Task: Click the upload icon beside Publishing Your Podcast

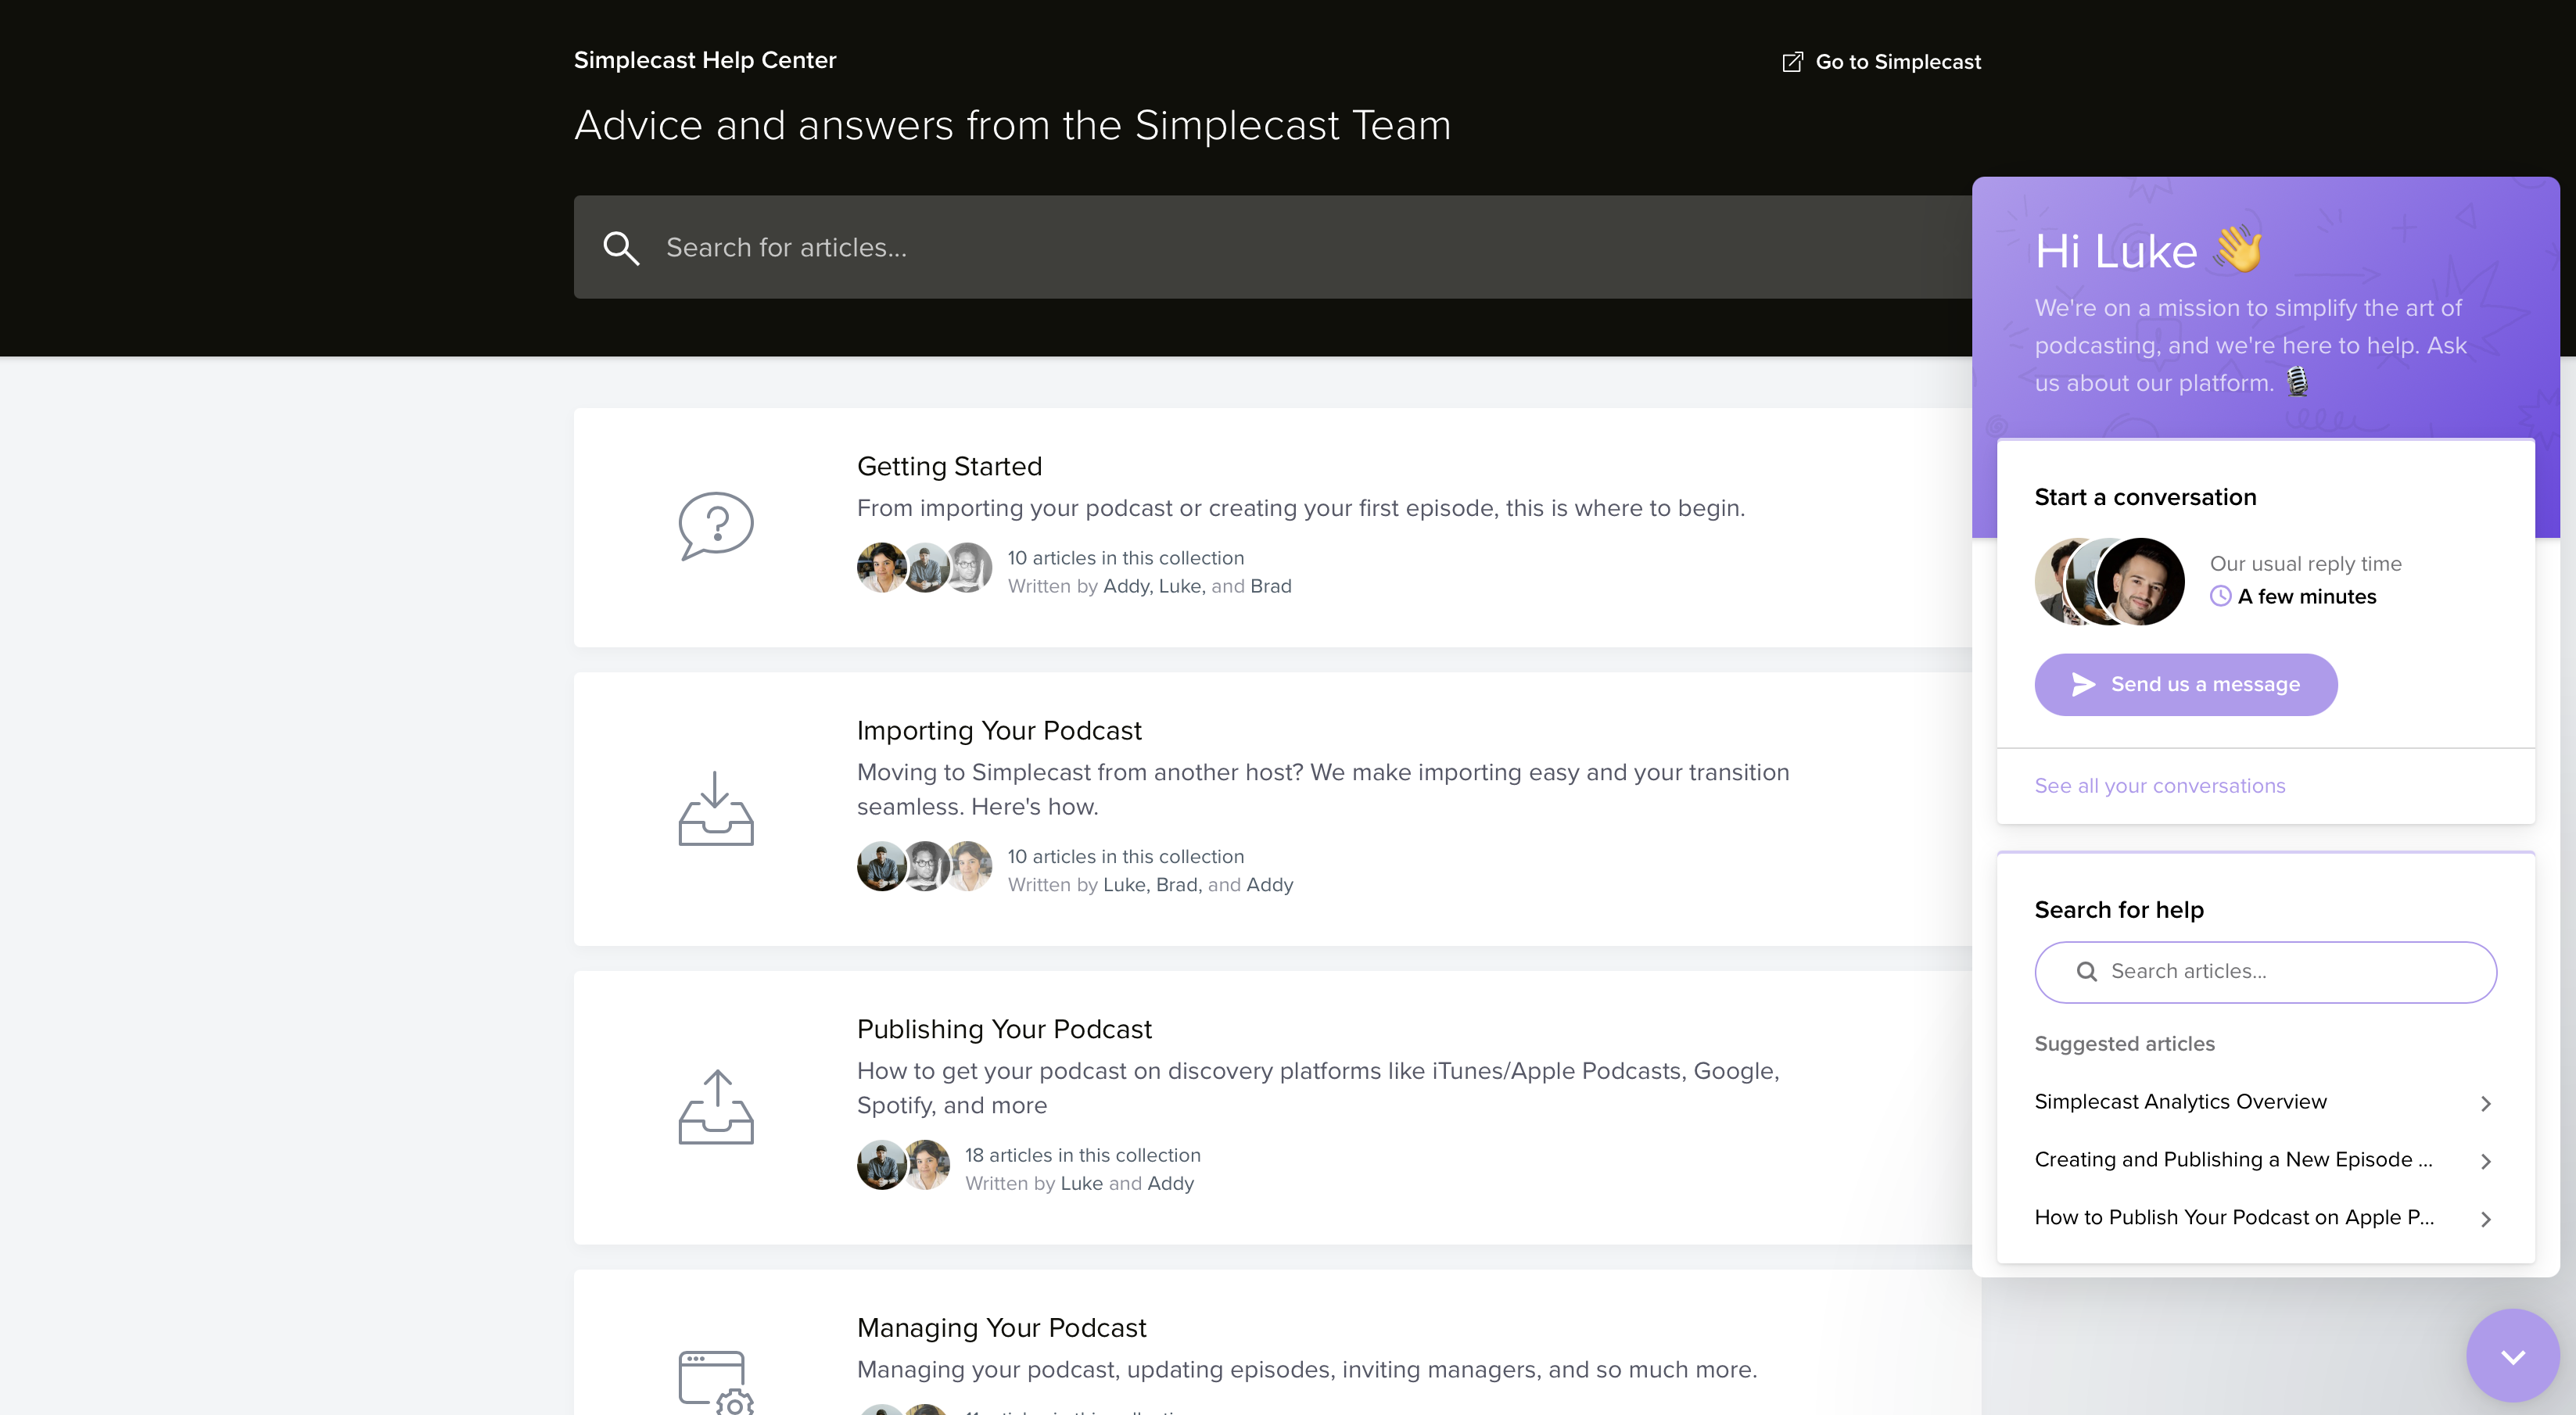Action: [717, 1107]
